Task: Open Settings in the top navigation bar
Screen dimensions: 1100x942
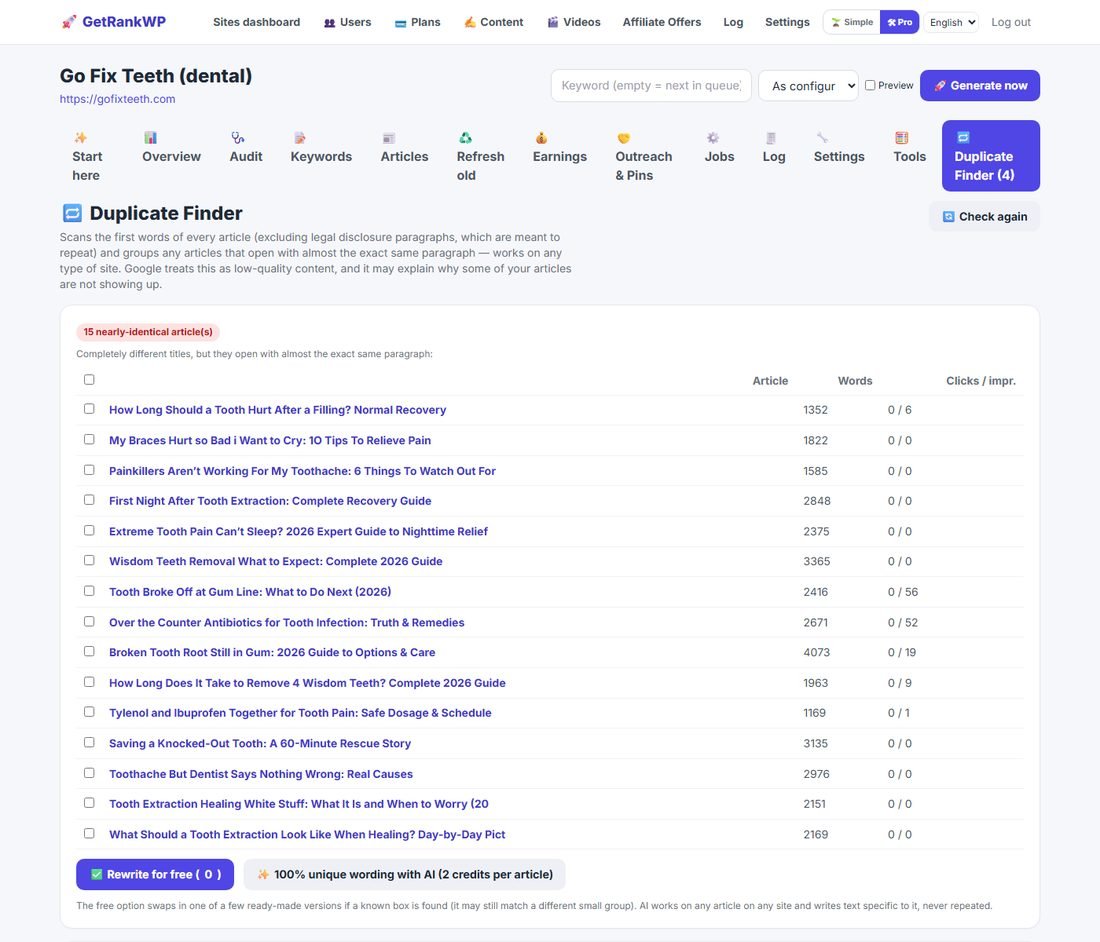Action: pos(787,22)
